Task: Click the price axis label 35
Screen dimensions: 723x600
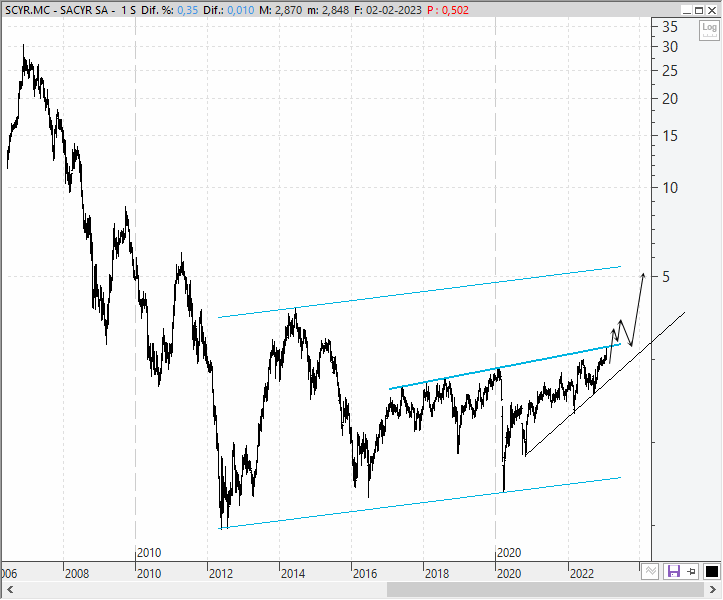Action: click(670, 27)
